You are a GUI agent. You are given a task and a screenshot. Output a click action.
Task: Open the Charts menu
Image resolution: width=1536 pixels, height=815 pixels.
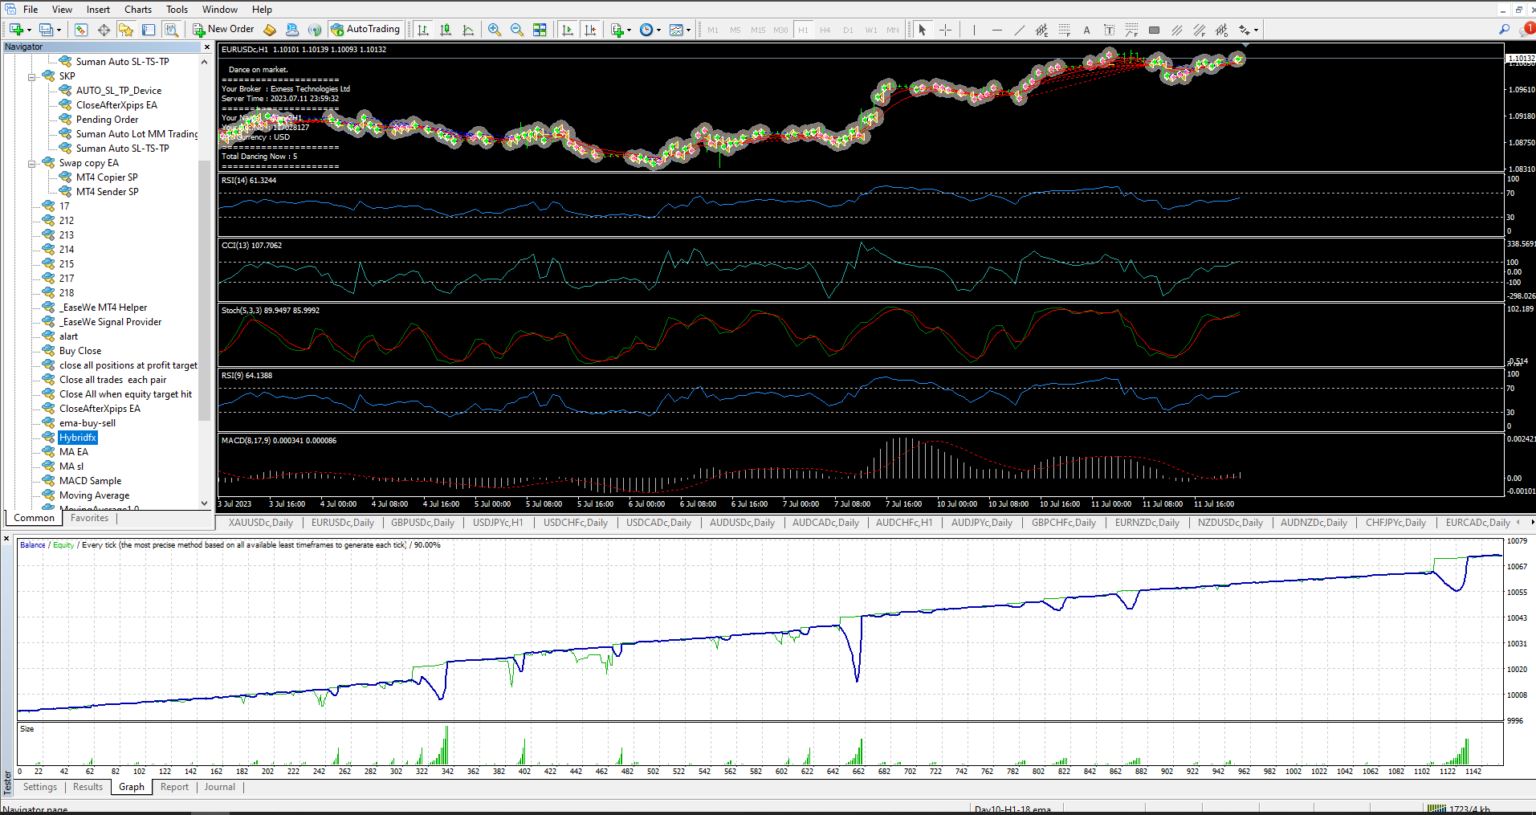pyautogui.click(x=137, y=9)
